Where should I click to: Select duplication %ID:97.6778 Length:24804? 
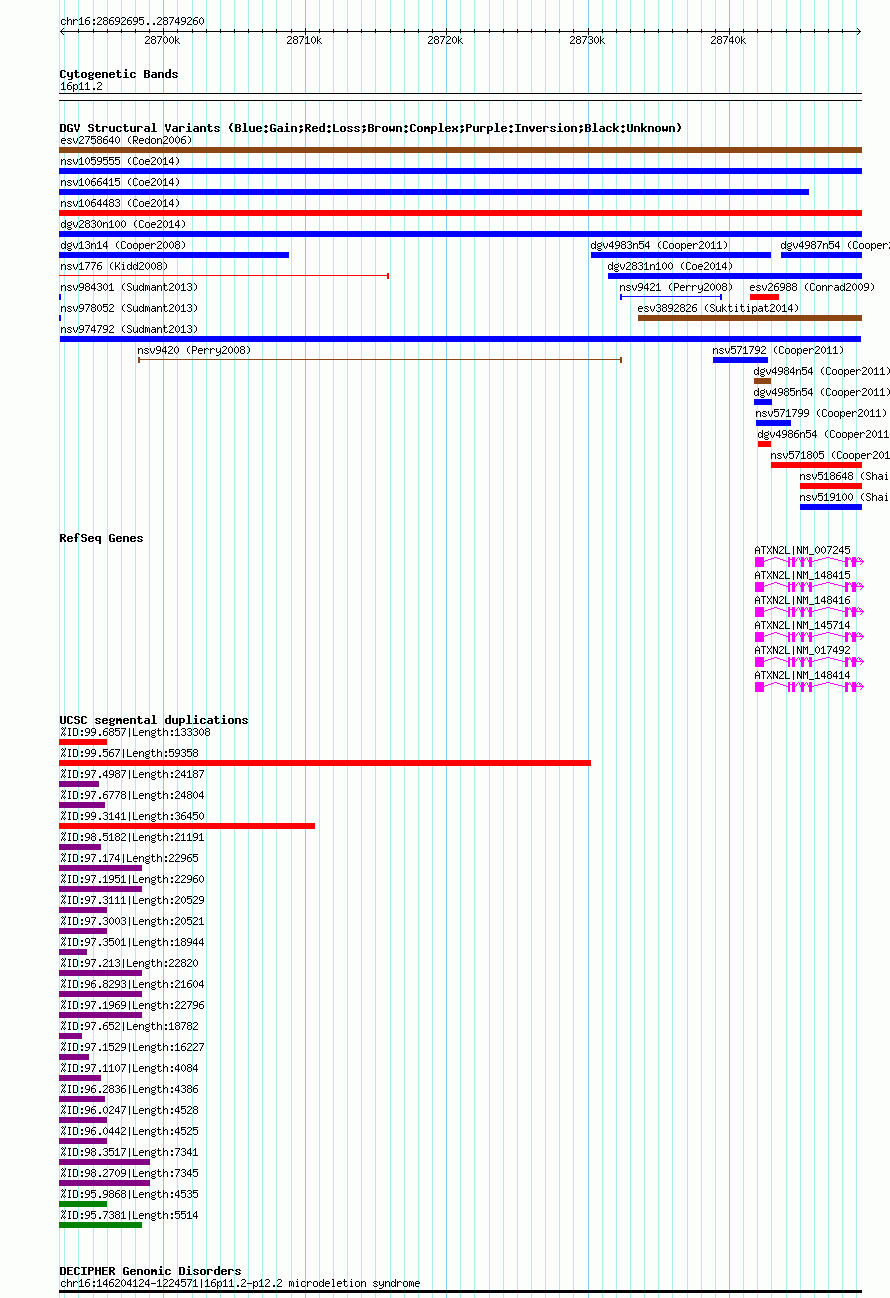82,805
